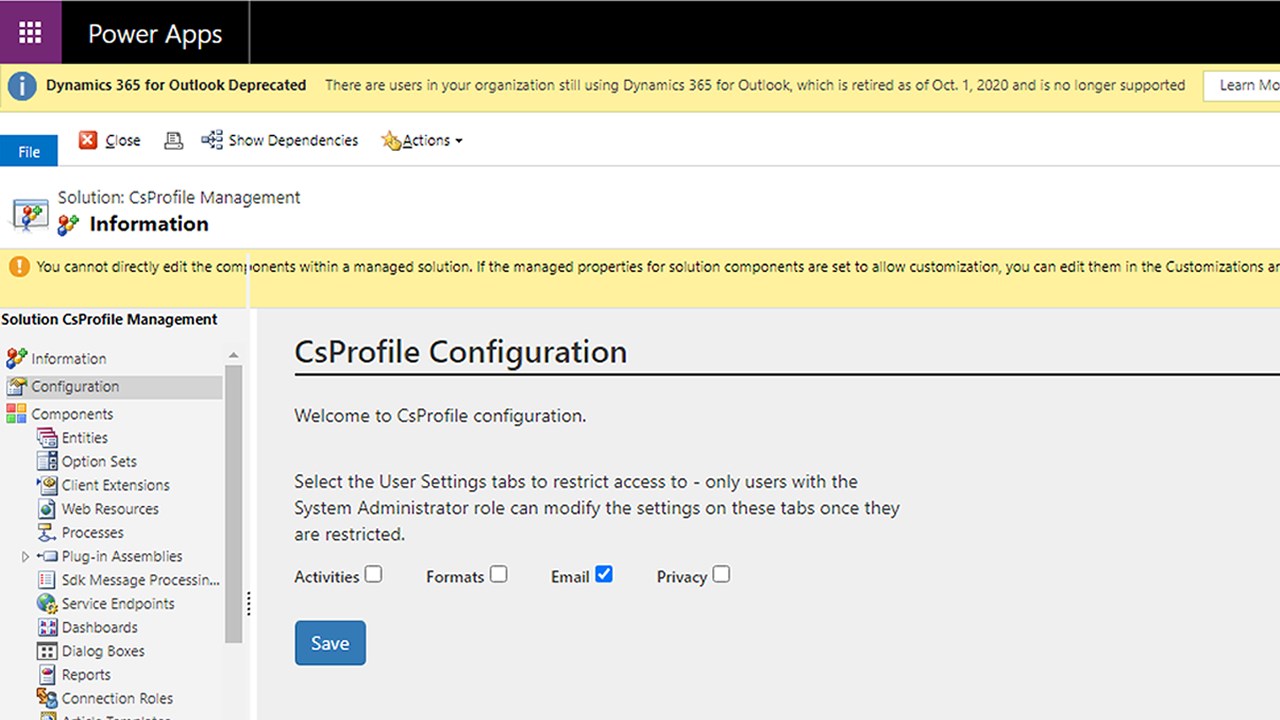The image size is (1280, 720).
Task: Check the Privacy checkbox
Action: tap(721, 574)
